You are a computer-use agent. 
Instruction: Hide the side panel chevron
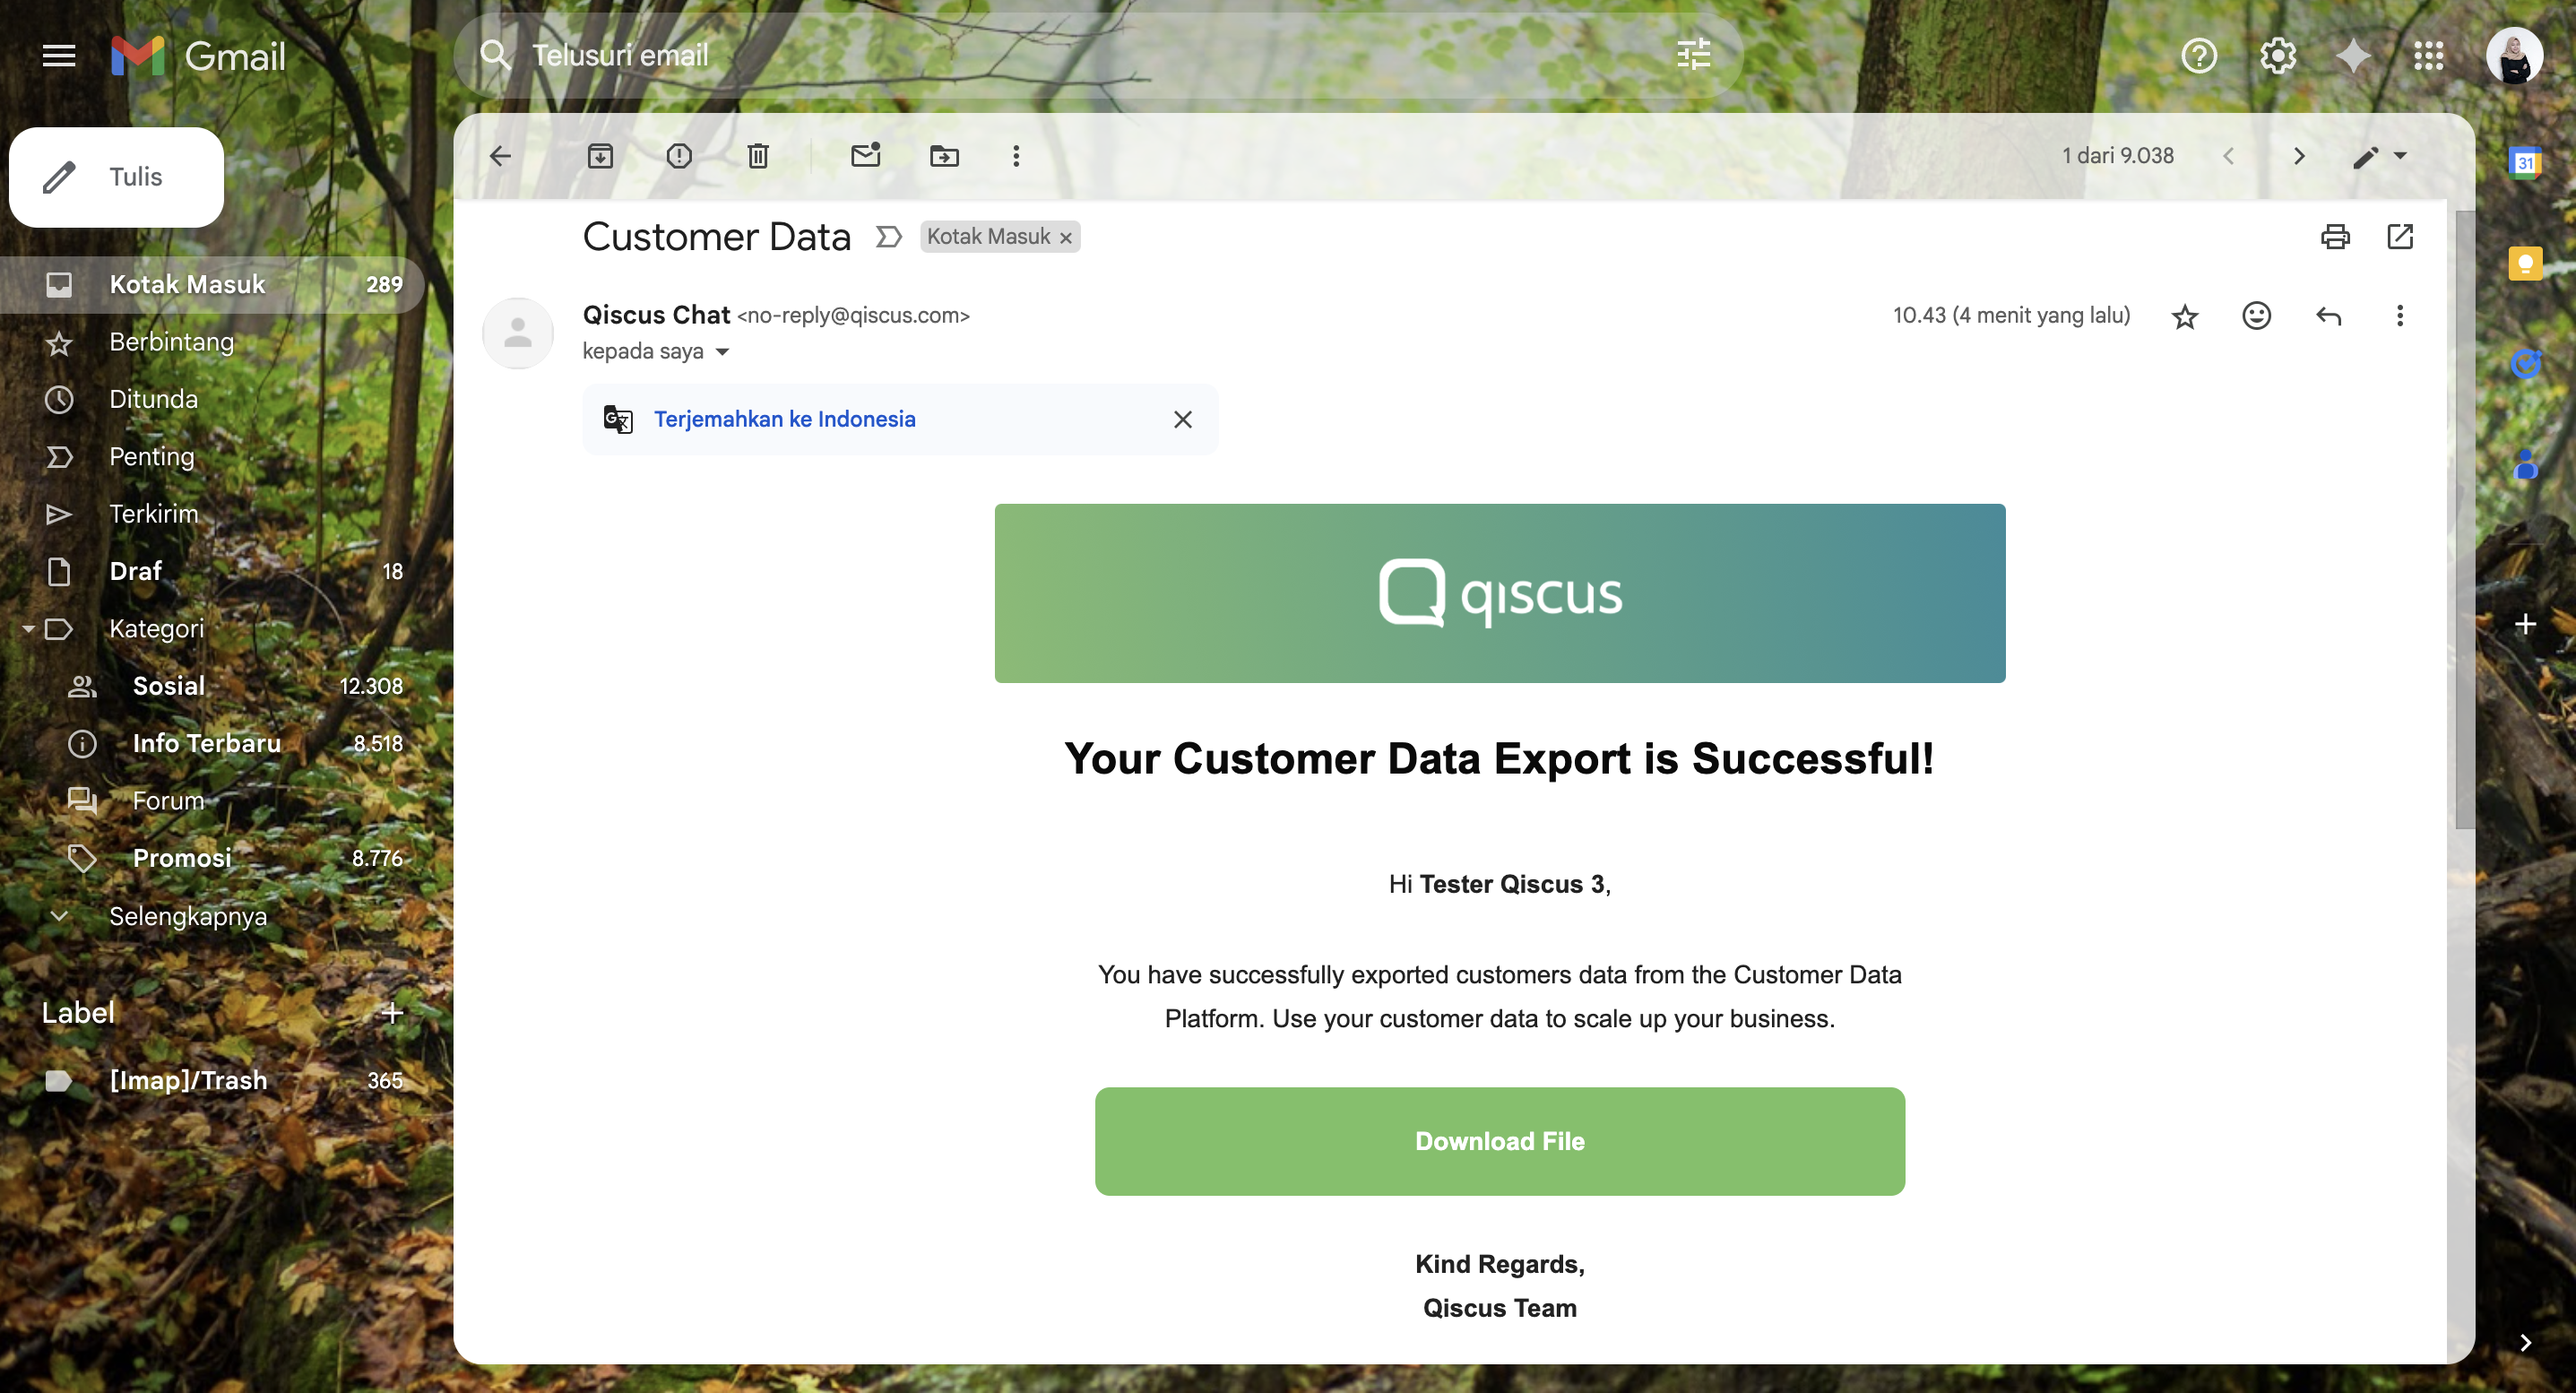2525,1343
